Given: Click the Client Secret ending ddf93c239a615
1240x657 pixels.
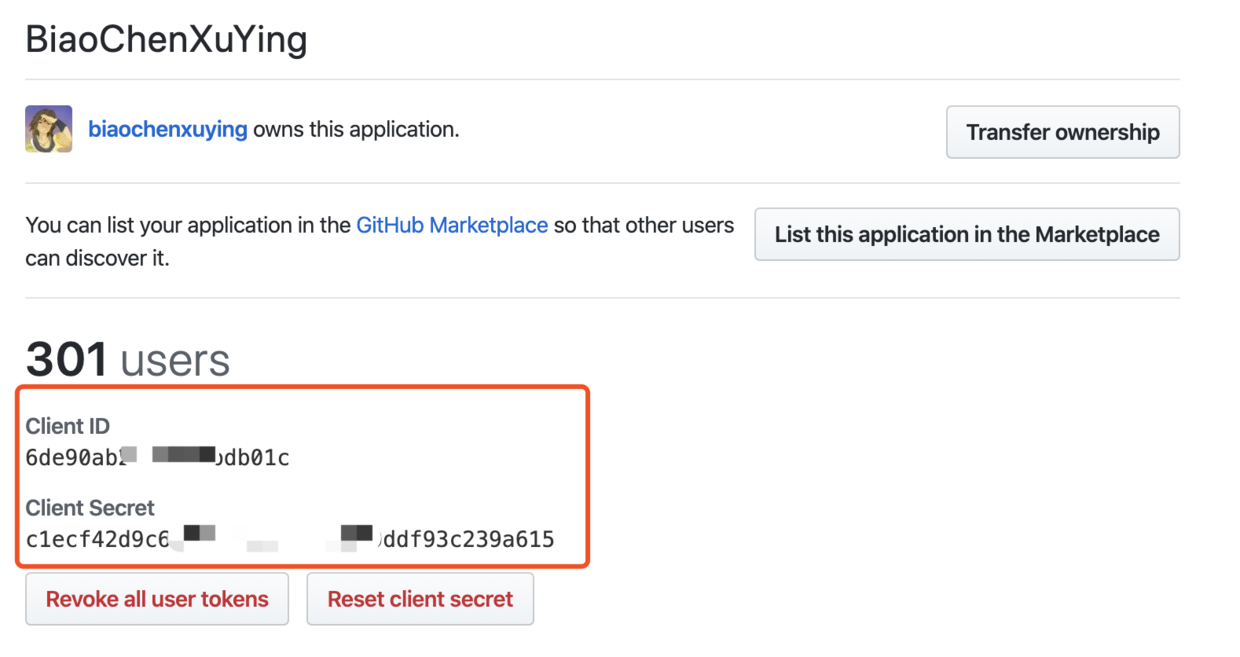Looking at the screenshot, I should 468,540.
